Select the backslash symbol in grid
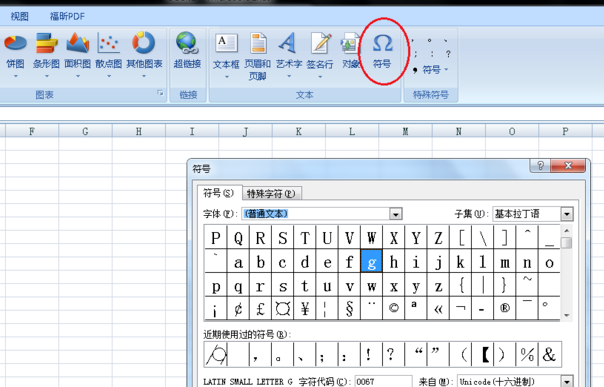The image size is (604, 387). pyautogui.click(x=483, y=238)
